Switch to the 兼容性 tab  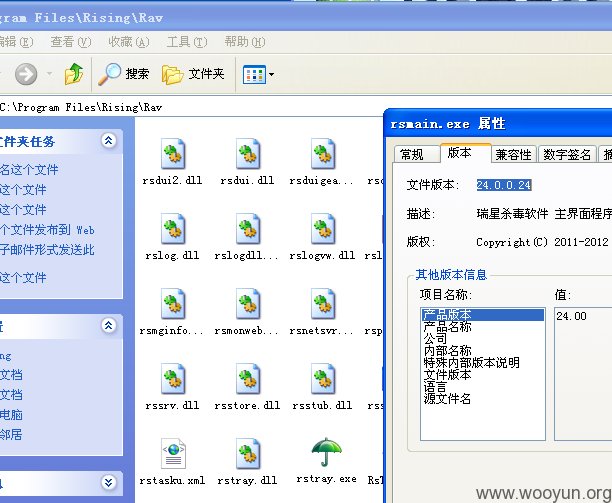(x=513, y=155)
